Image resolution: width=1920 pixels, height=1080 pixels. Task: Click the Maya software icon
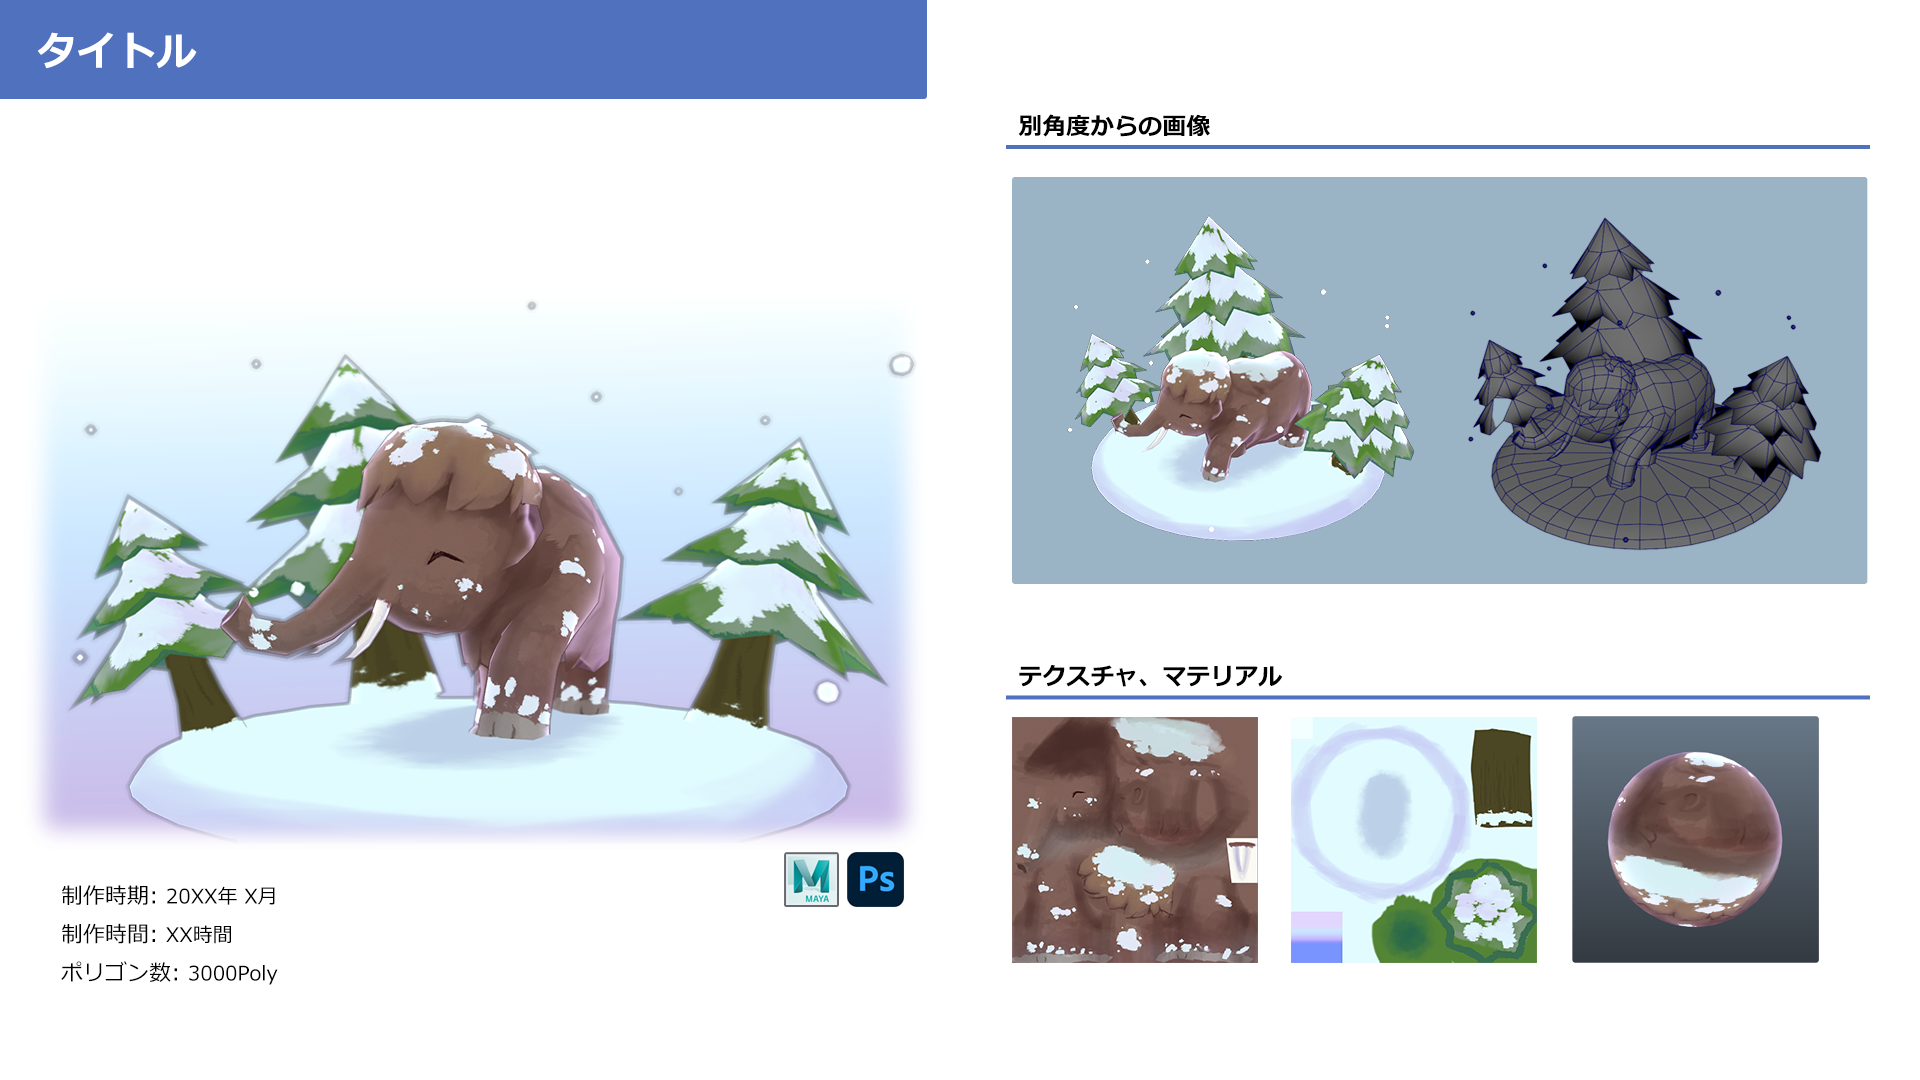pos(811,879)
